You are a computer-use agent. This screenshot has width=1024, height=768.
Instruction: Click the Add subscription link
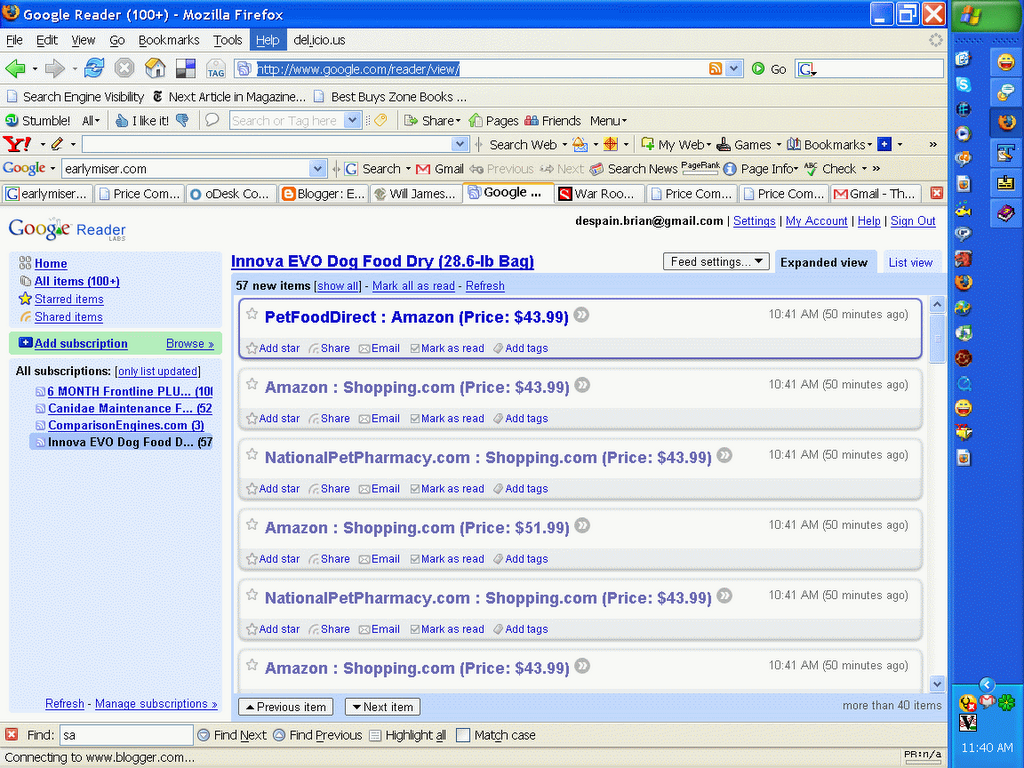[x=81, y=344]
